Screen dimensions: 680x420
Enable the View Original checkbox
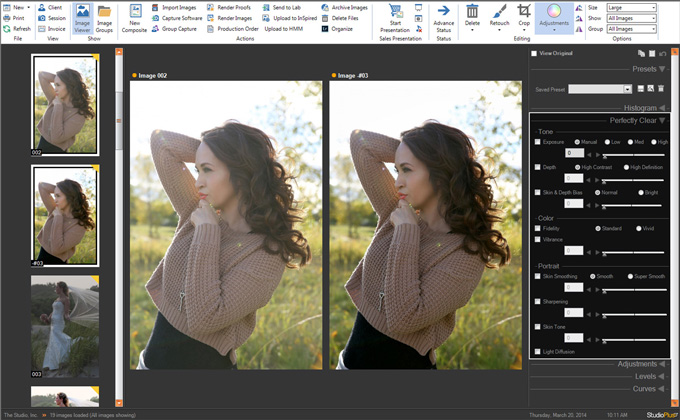pyautogui.click(x=534, y=53)
